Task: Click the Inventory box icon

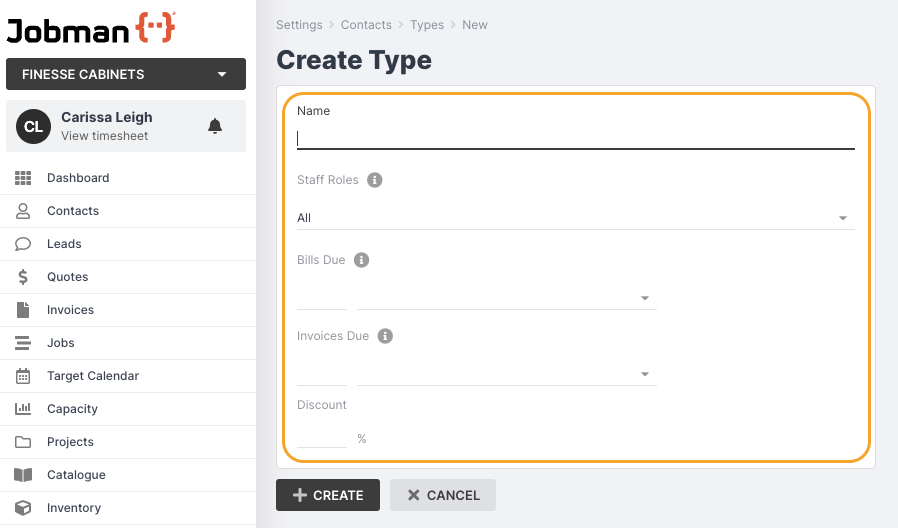Action: (x=23, y=508)
